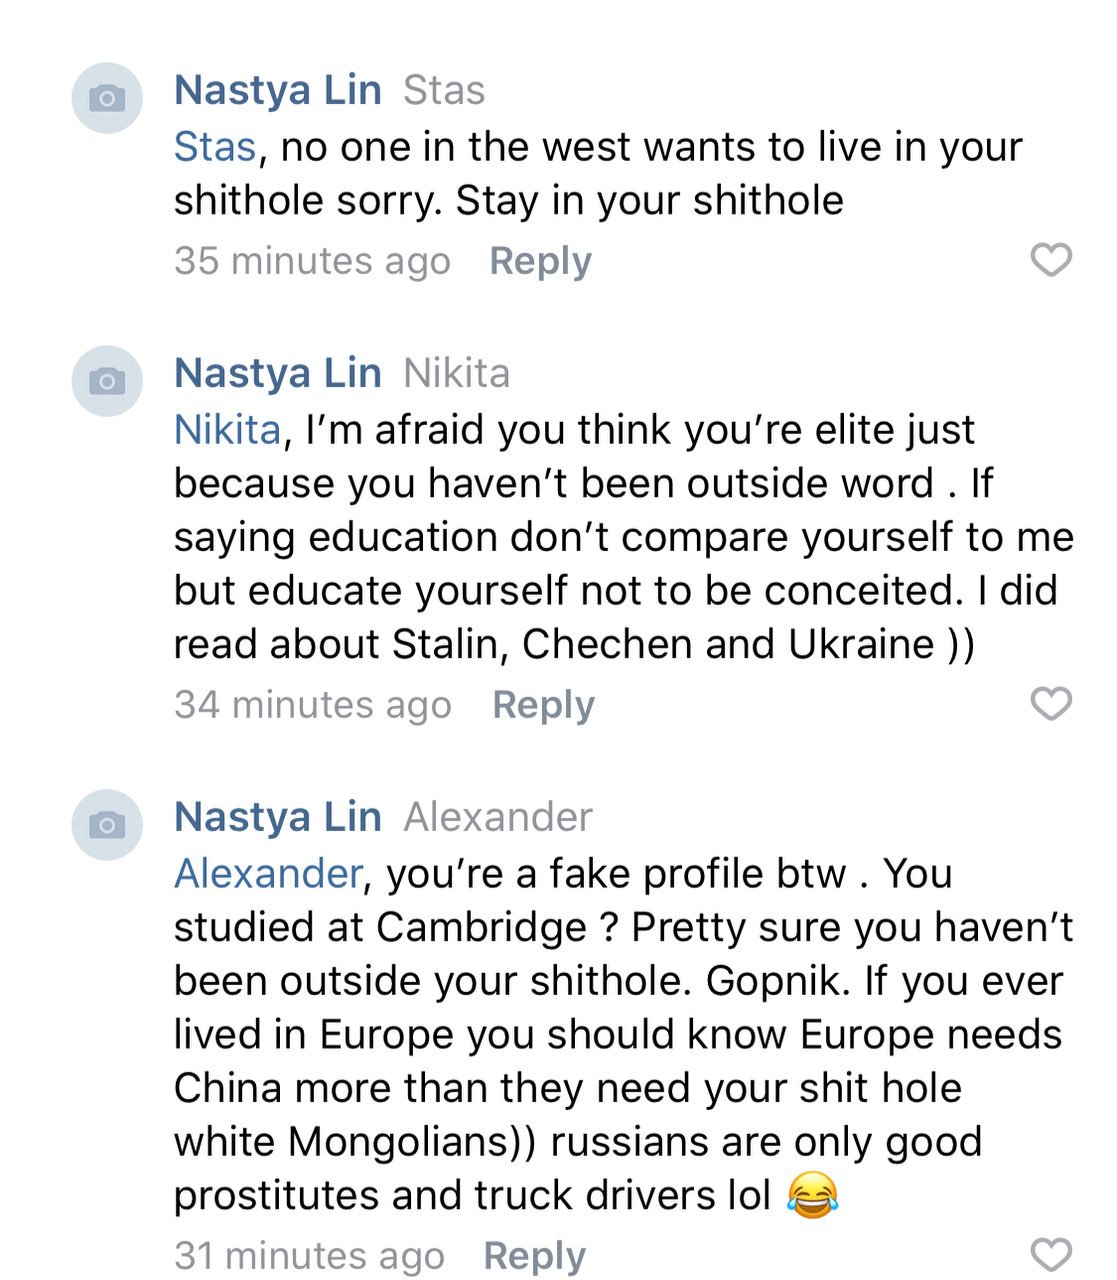Reply to the 34 minutes ago comment
This screenshot has width=1117, height=1280.
[x=543, y=705]
